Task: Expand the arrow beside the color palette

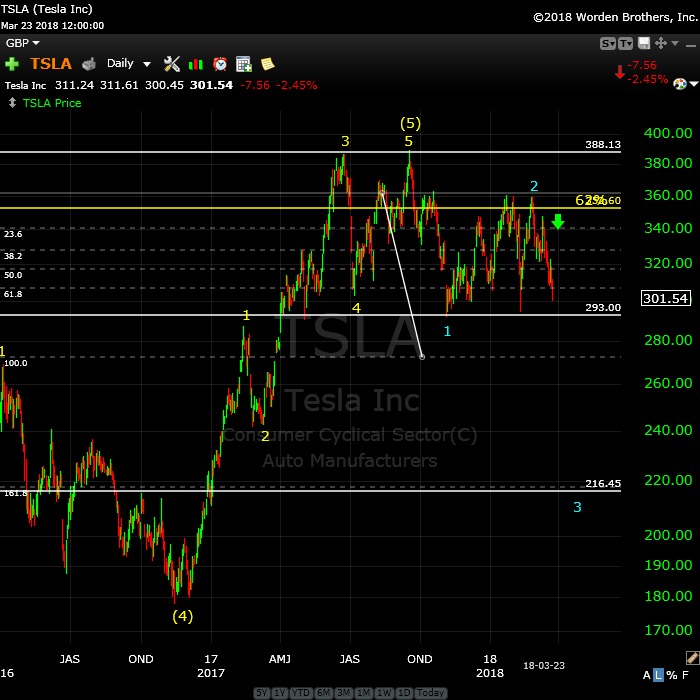Action: (x=693, y=83)
